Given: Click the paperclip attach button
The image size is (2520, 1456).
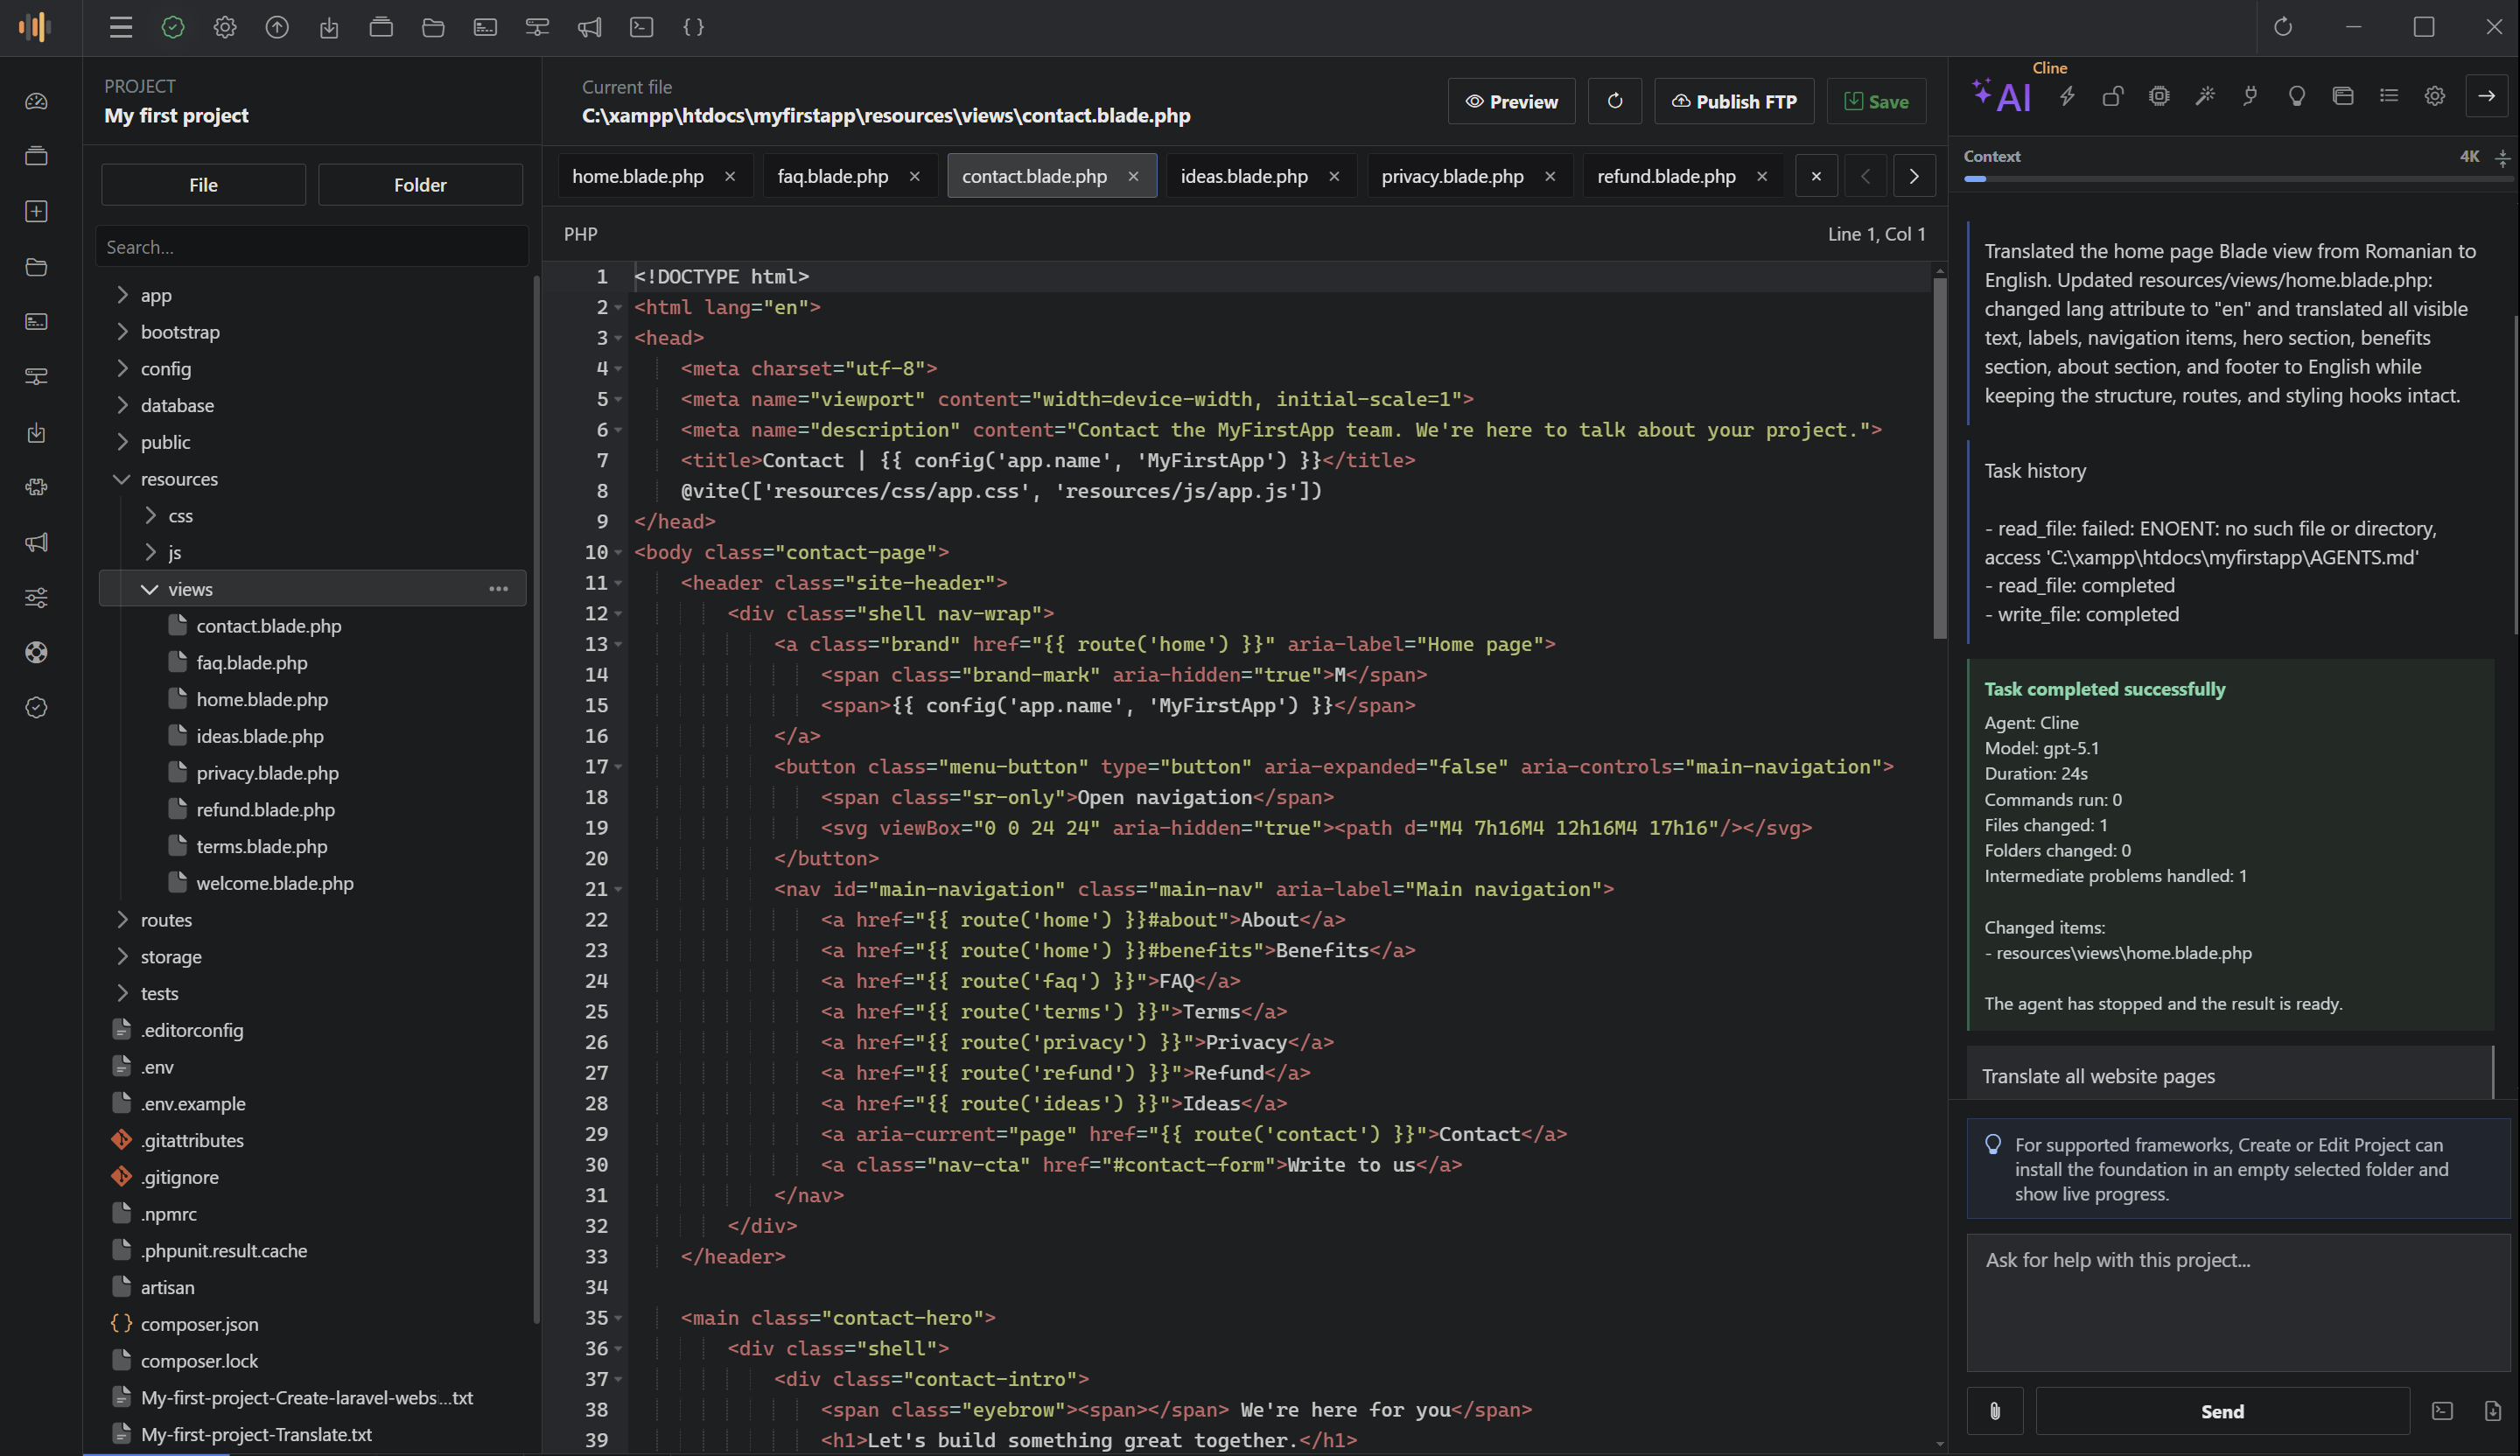Looking at the screenshot, I should point(1995,1411).
